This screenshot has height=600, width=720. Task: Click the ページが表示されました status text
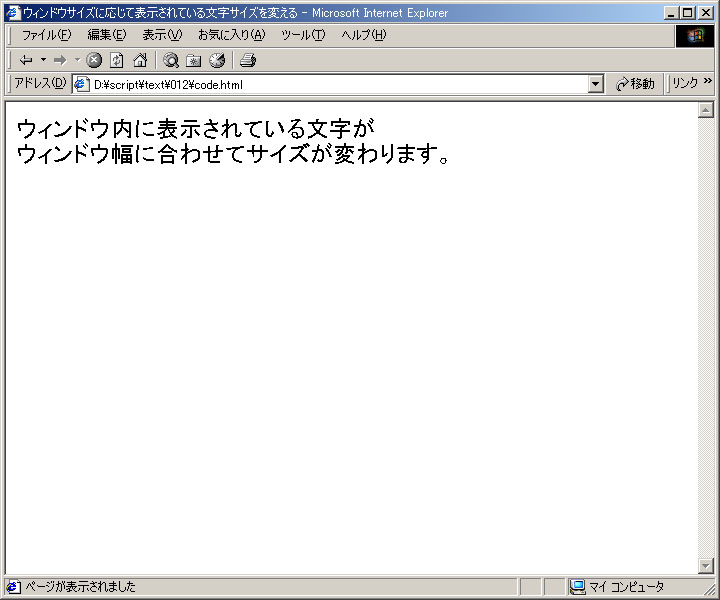coord(80,587)
